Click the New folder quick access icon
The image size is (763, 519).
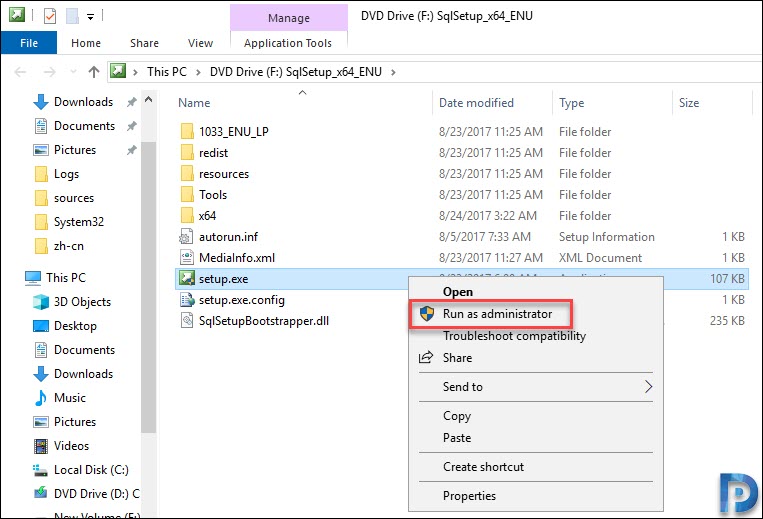[x=73, y=16]
